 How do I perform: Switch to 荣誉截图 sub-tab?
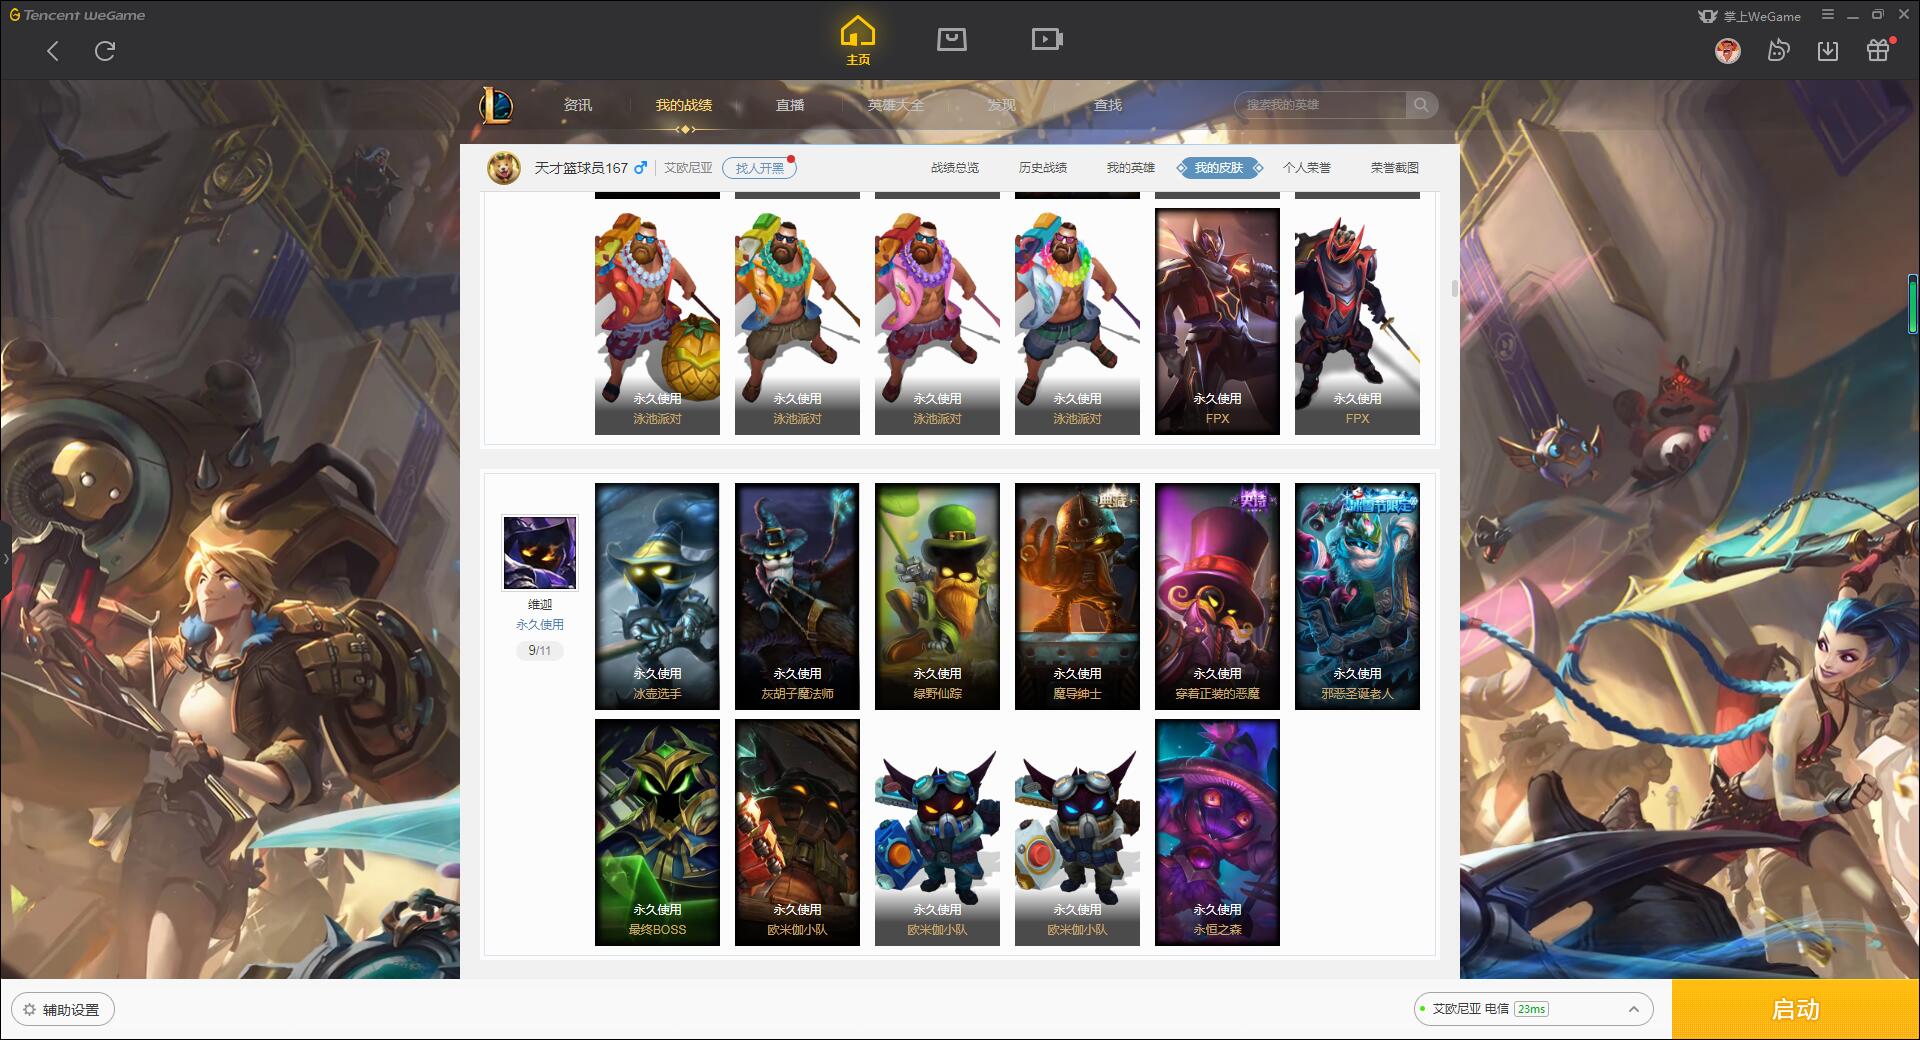(1395, 168)
